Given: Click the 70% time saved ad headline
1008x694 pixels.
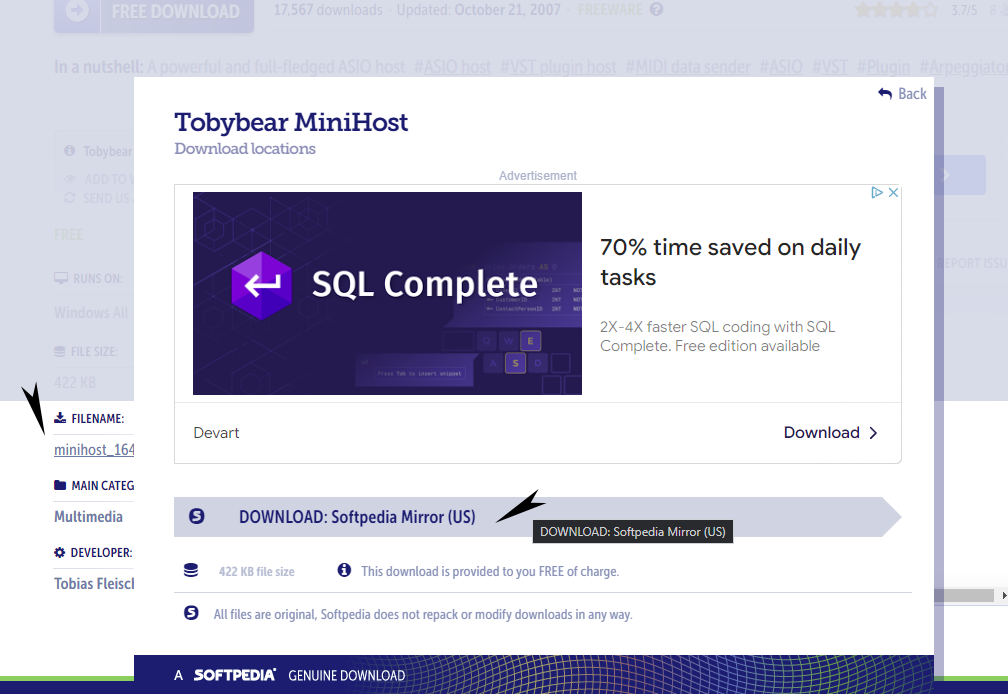Looking at the screenshot, I should (730, 262).
